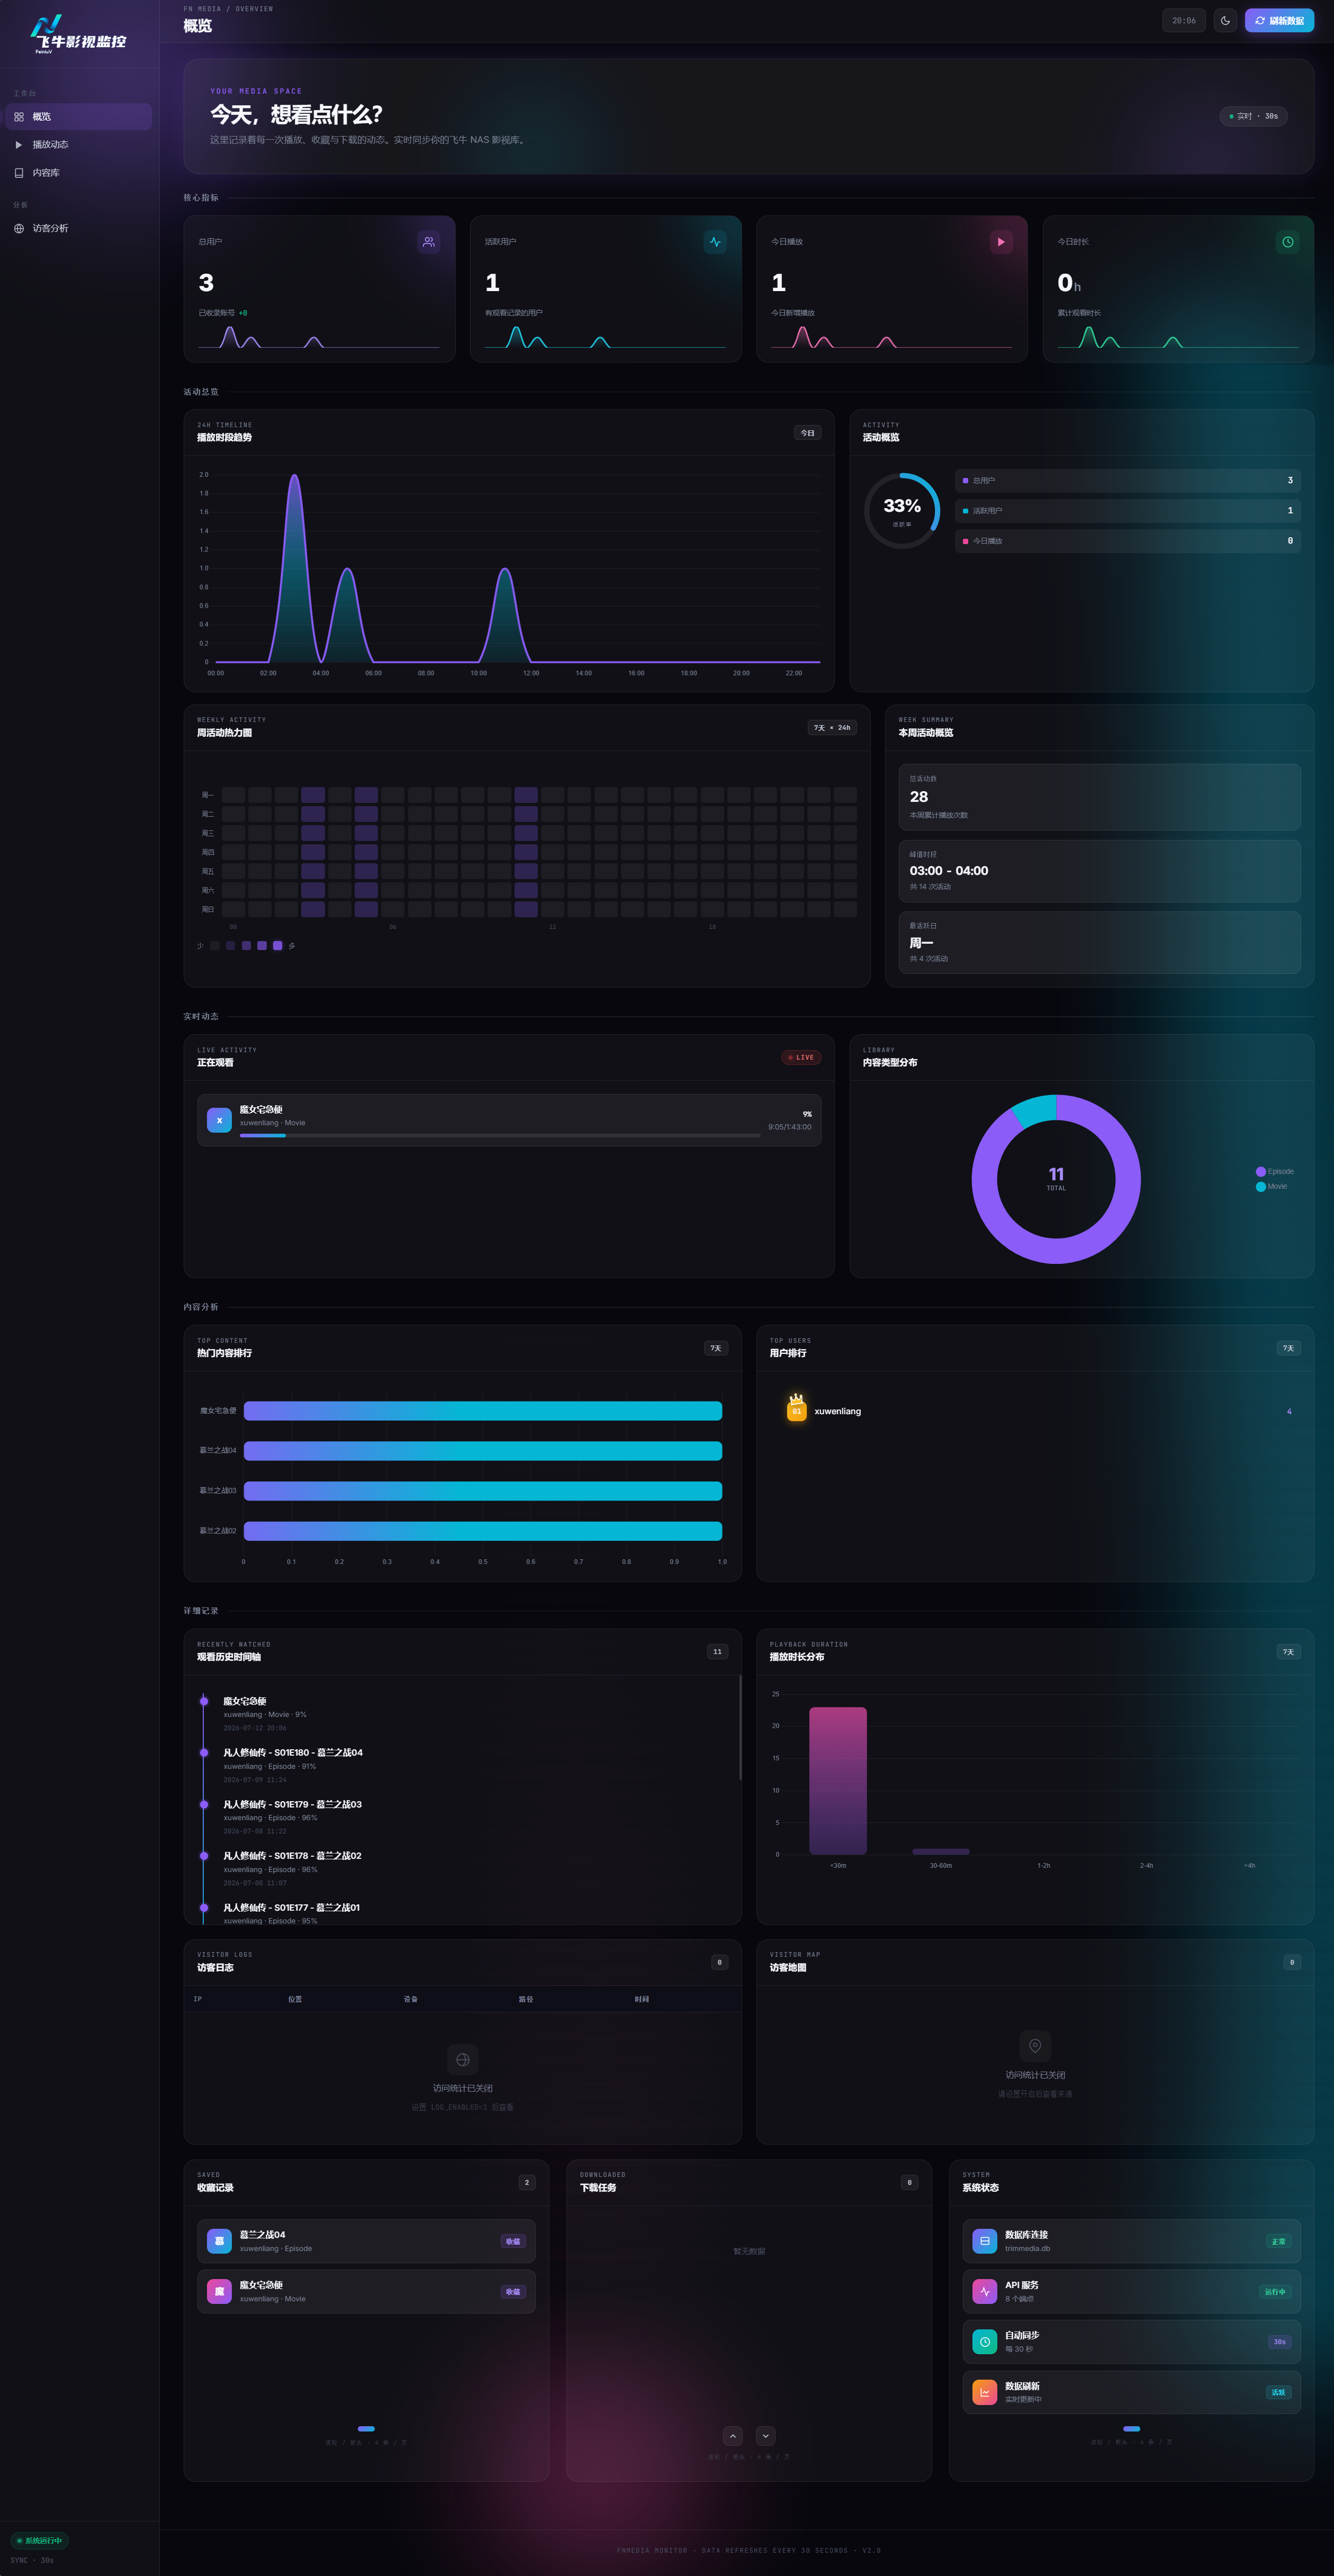
Task: Click the 魔 avatar icon in 收藏记录
Action: [x=219, y=2291]
